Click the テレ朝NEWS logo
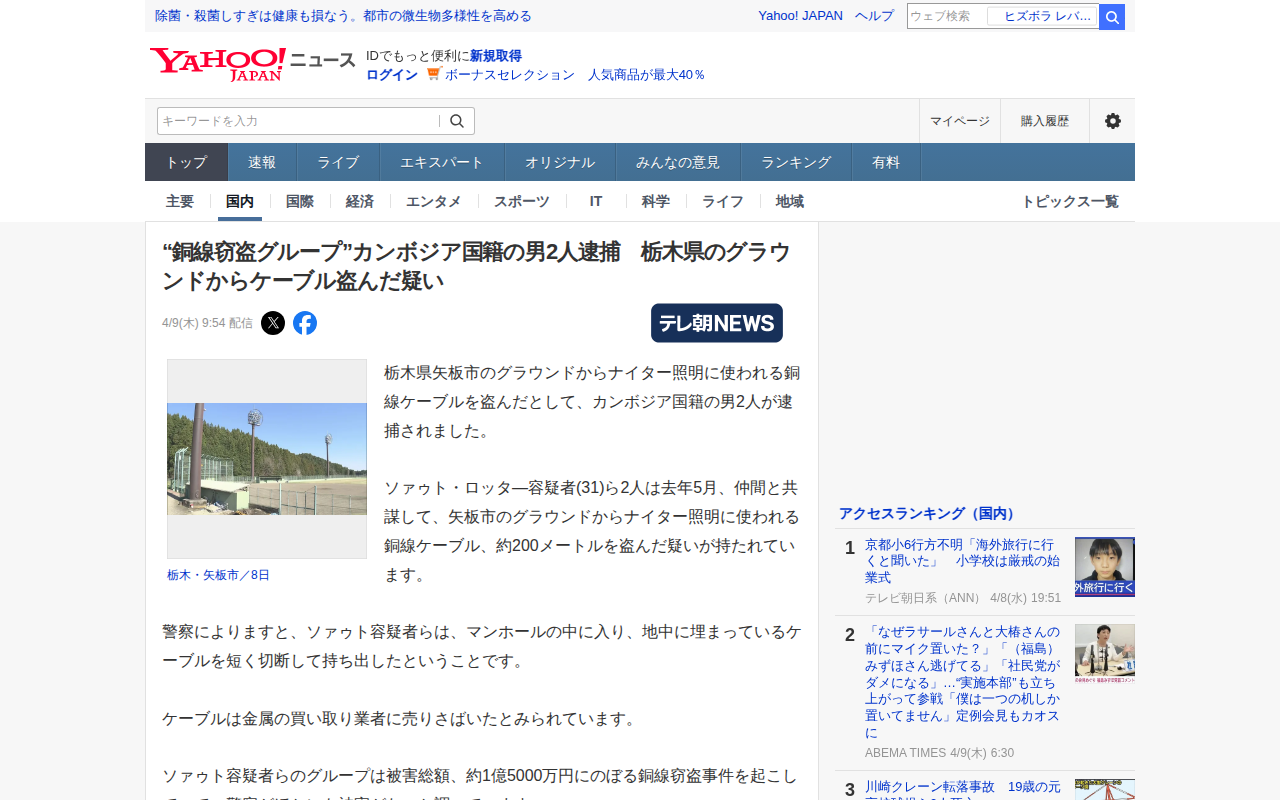The image size is (1280, 800). click(x=717, y=323)
